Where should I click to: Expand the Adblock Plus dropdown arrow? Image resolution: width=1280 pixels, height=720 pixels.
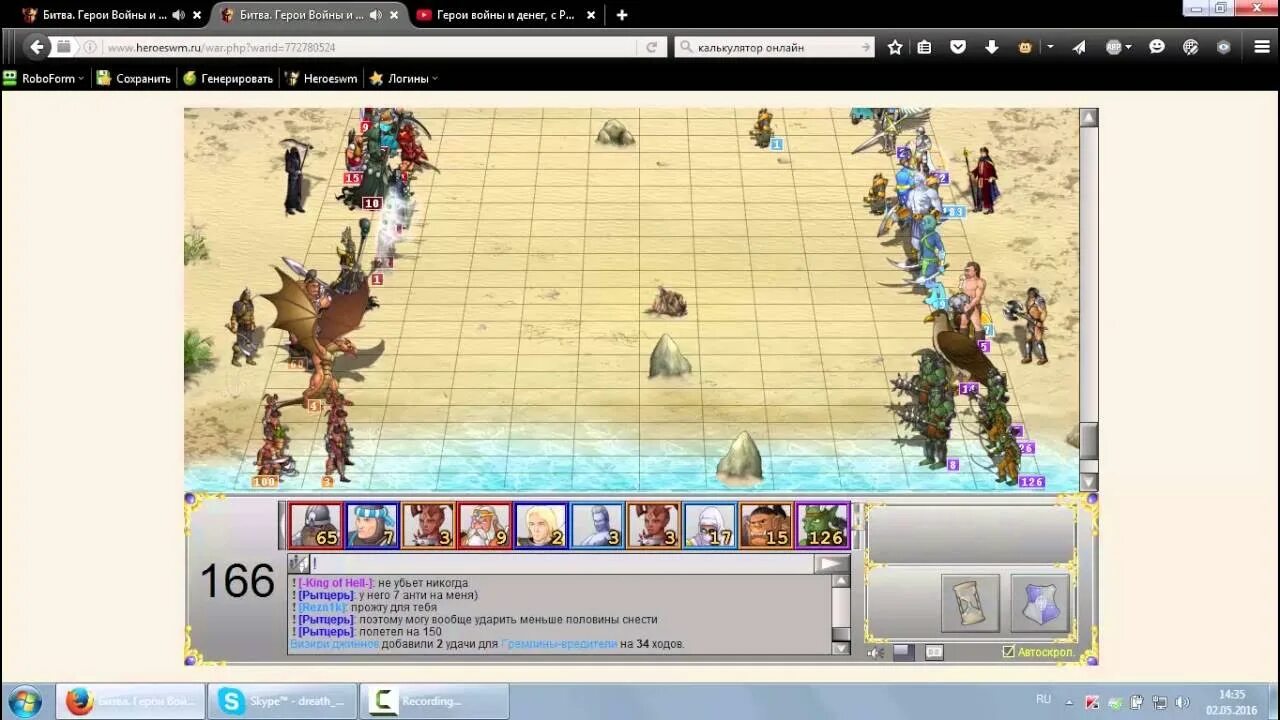pos(1129,47)
